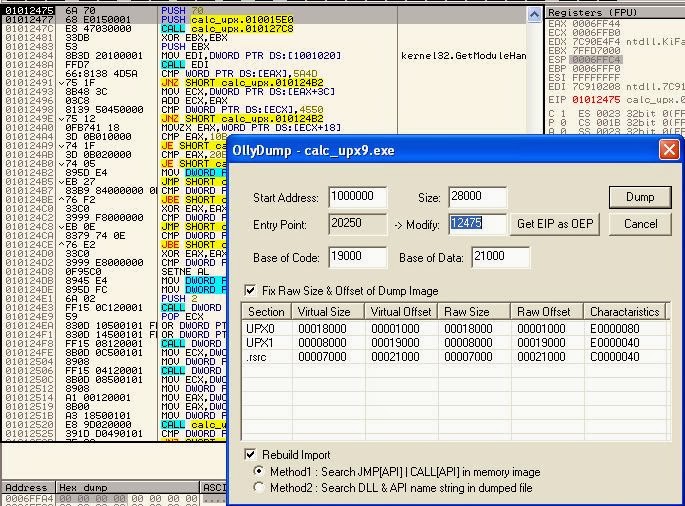The width and height of the screenshot is (685, 506).
Task: Toggle the P flag in registers
Action: [x=563, y=122]
